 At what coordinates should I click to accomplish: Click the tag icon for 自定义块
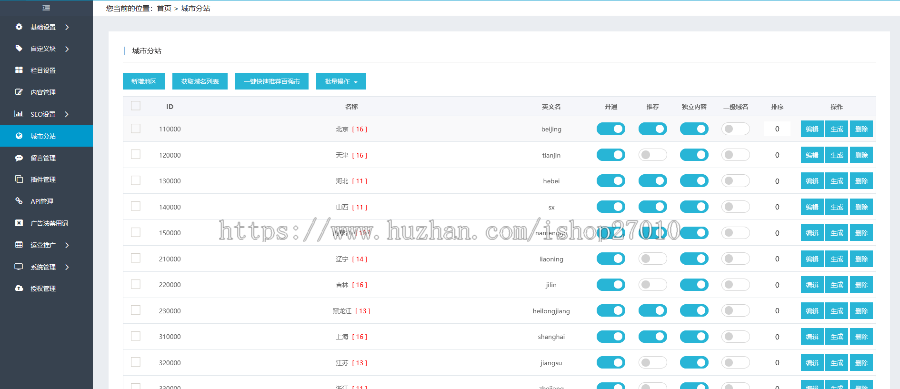point(19,49)
